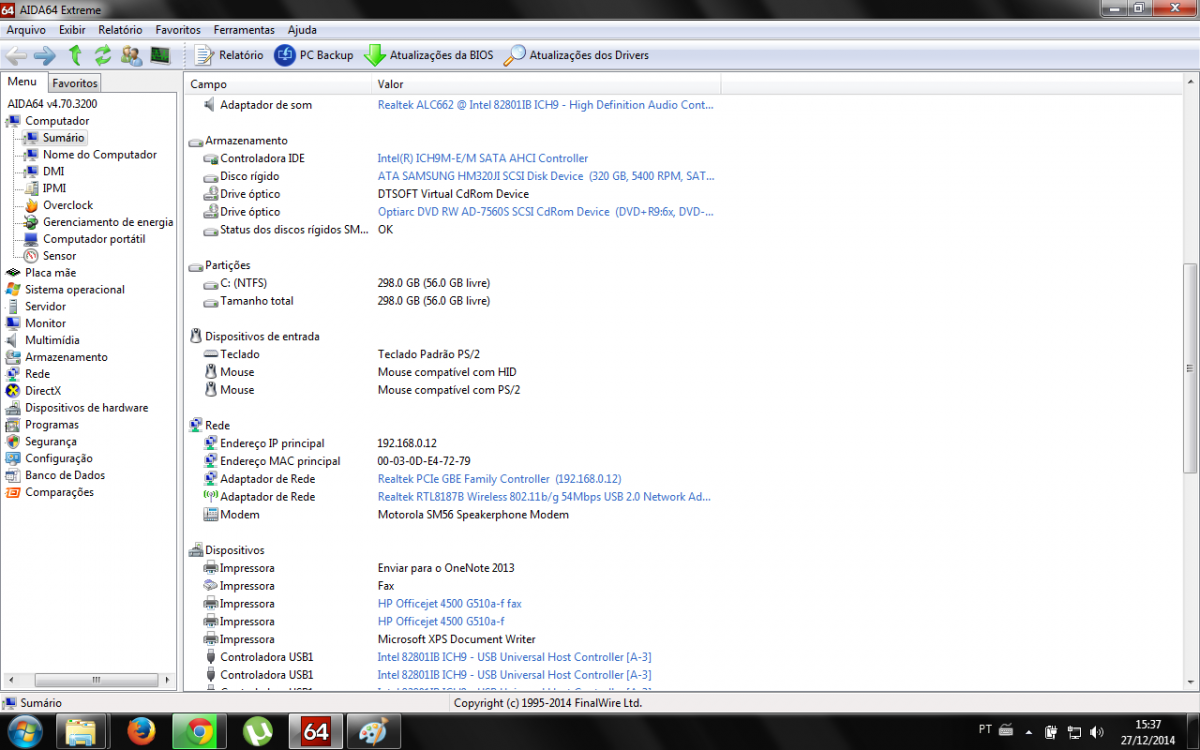Open the ATA SAMSUNG HM320JI disk link
This screenshot has width=1200, height=750.
coord(545,176)
